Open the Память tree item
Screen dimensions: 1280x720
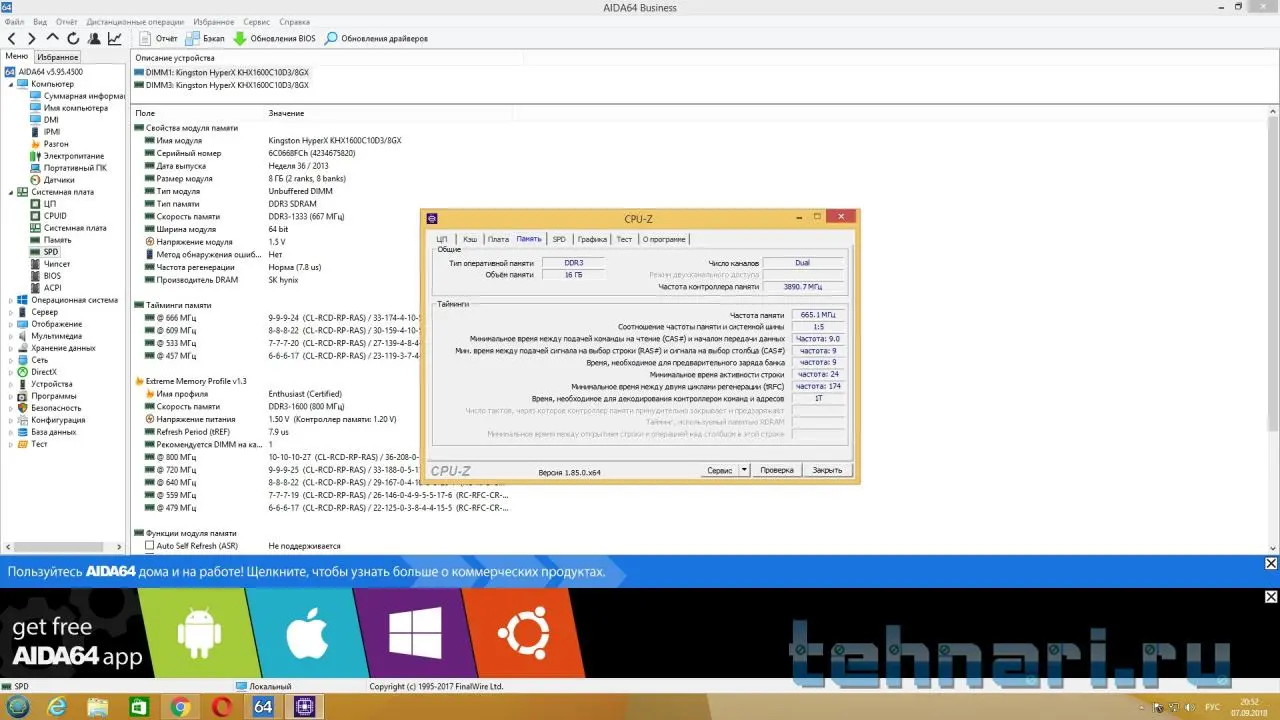coord(57,240)
